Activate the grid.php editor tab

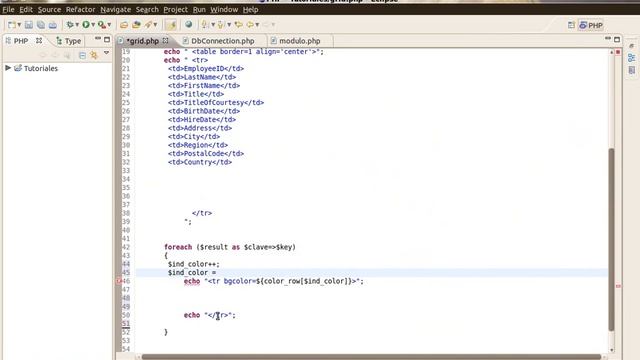click(x=143, y=41)
